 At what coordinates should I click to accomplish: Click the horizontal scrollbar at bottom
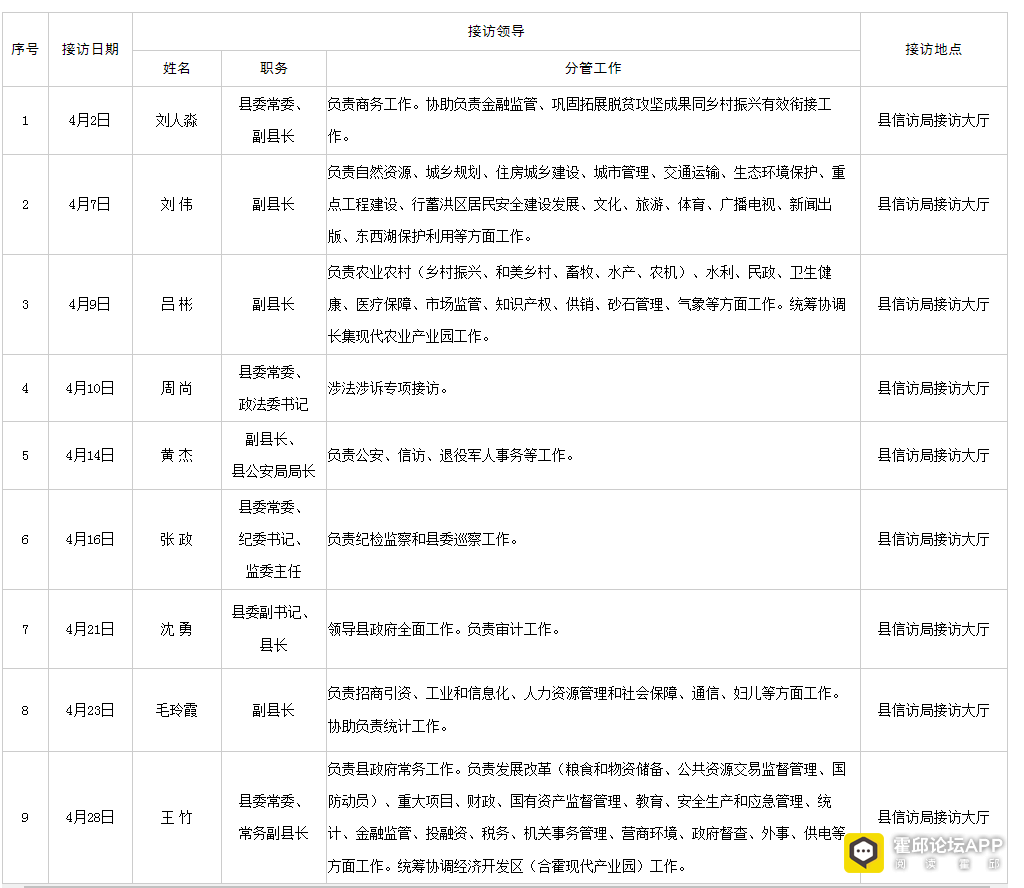coord(506,886)
